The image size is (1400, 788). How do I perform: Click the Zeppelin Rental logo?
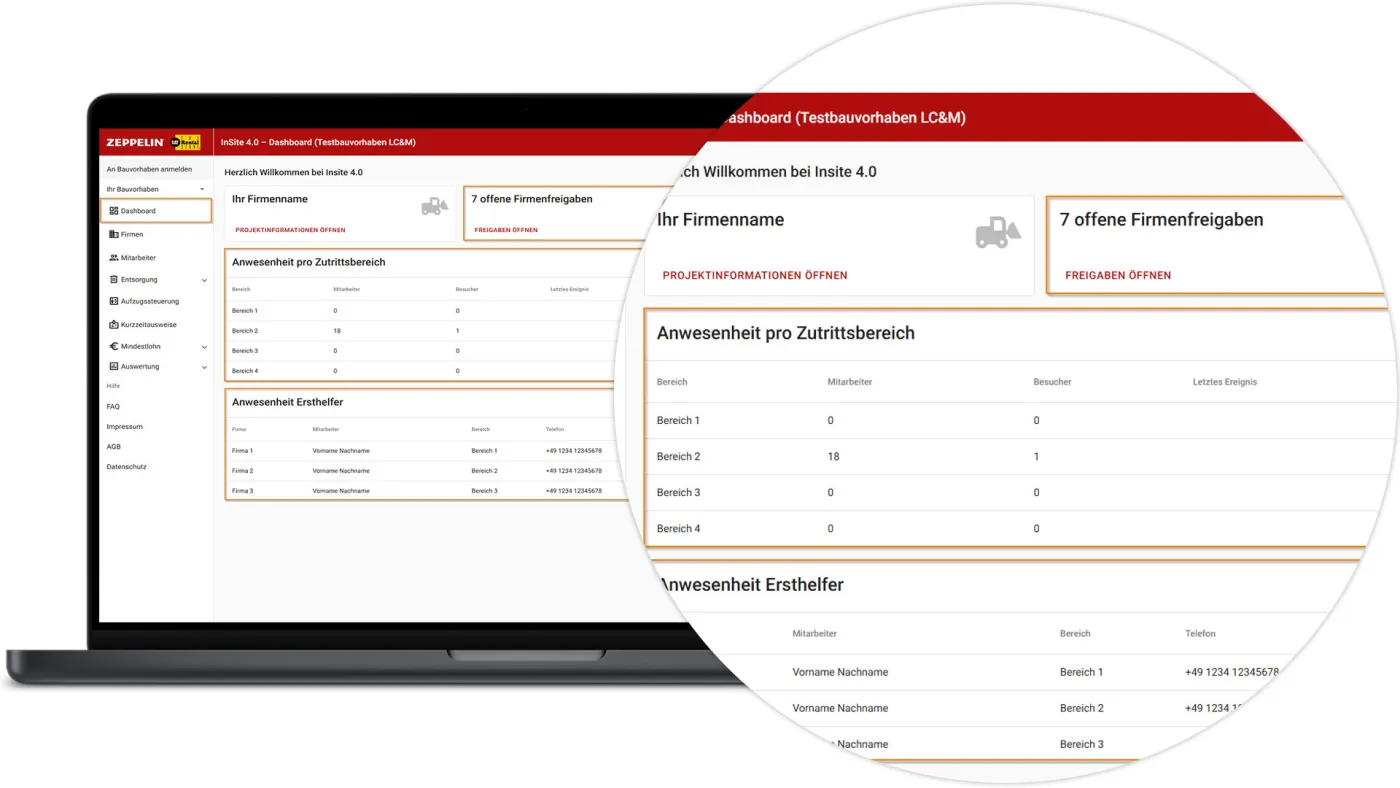[x=155, y=141]
